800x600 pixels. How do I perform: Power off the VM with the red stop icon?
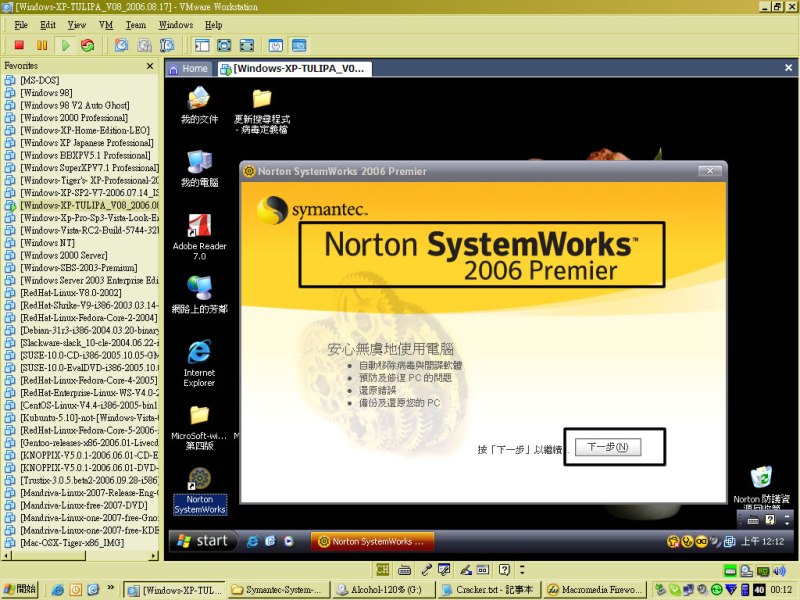(x=19, y=45)
